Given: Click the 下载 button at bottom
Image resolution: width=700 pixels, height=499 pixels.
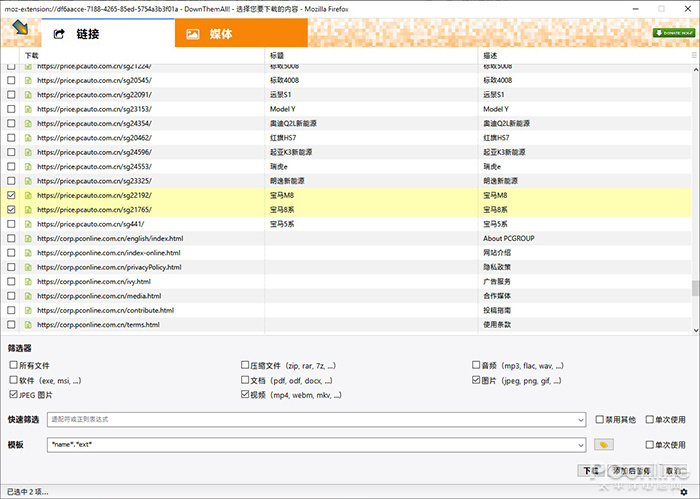Looking at the screenshot, I should pos(592,471).
